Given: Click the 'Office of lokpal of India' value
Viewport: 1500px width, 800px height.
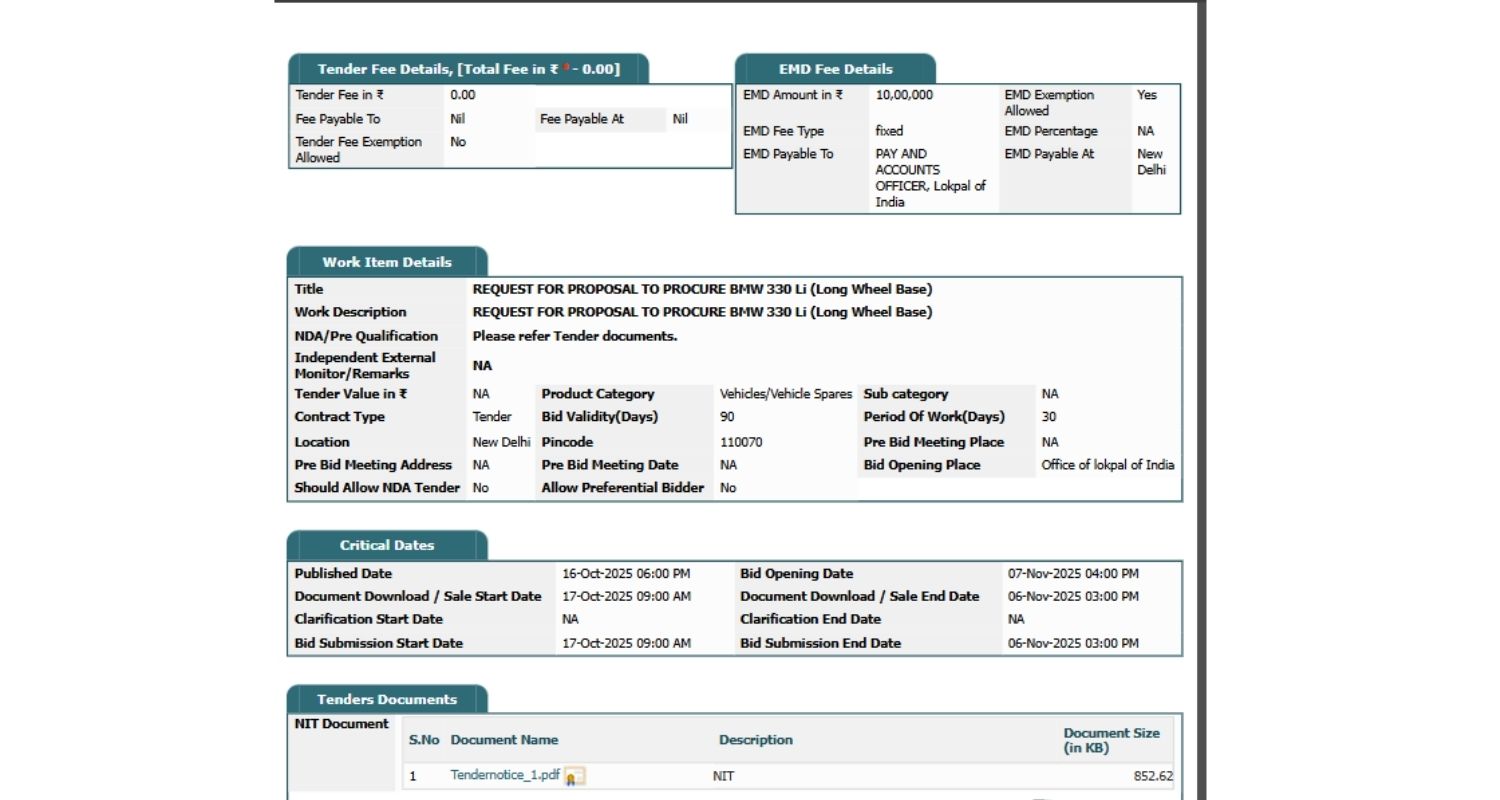Looking at the screenshot, I should (x=1107, y=465).
